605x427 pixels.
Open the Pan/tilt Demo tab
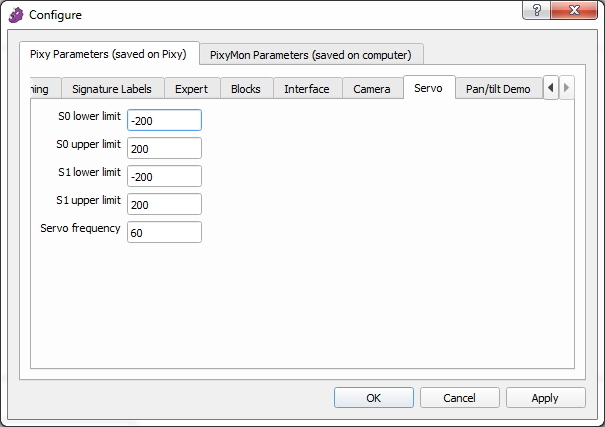498,89
